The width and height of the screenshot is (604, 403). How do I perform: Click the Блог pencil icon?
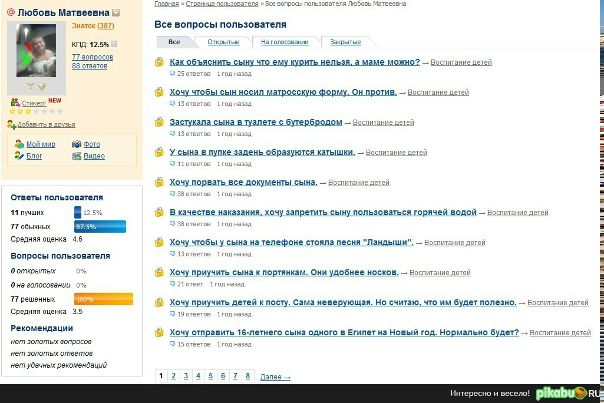pos(19,156)
